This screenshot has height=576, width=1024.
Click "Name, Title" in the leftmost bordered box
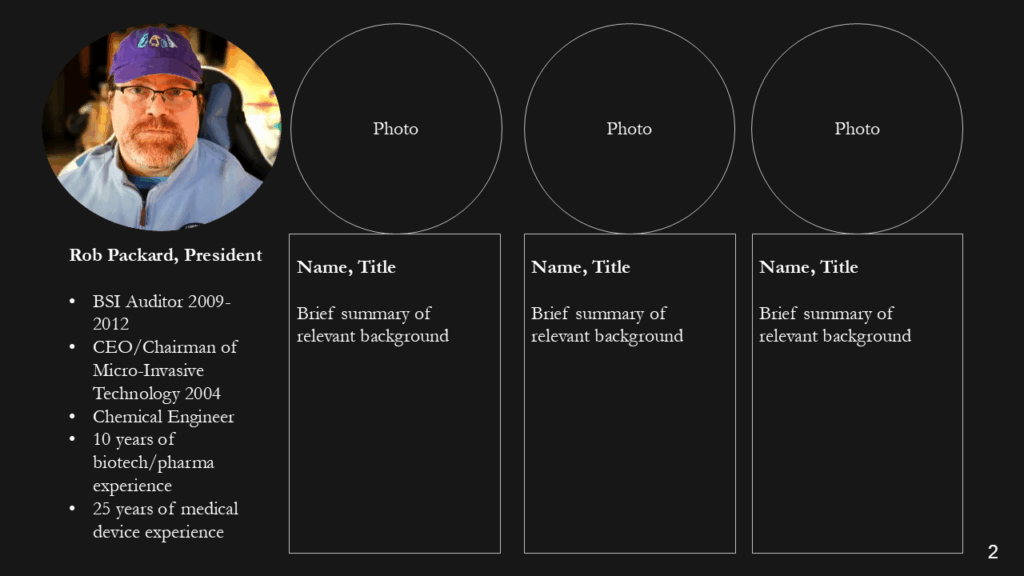point(346,267)
